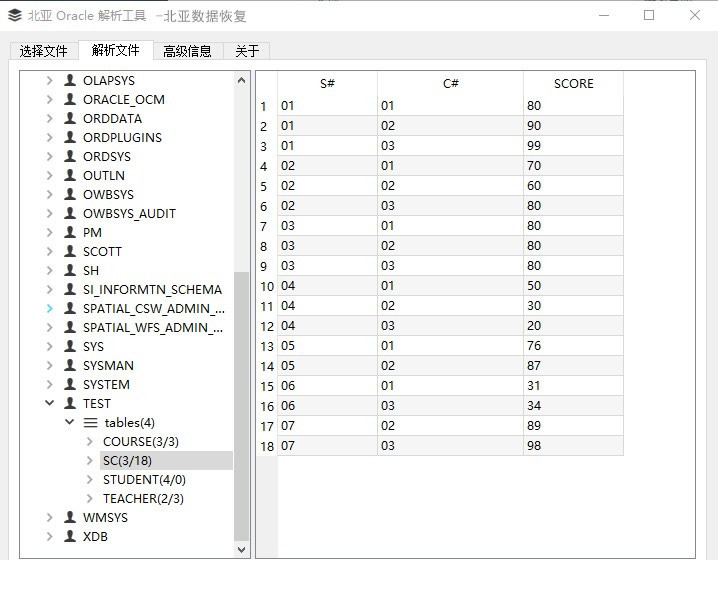Image resolution: width=718 pixels, height=590 pixels.
Task: Click the user icon beside SYS
Action: 70,346
